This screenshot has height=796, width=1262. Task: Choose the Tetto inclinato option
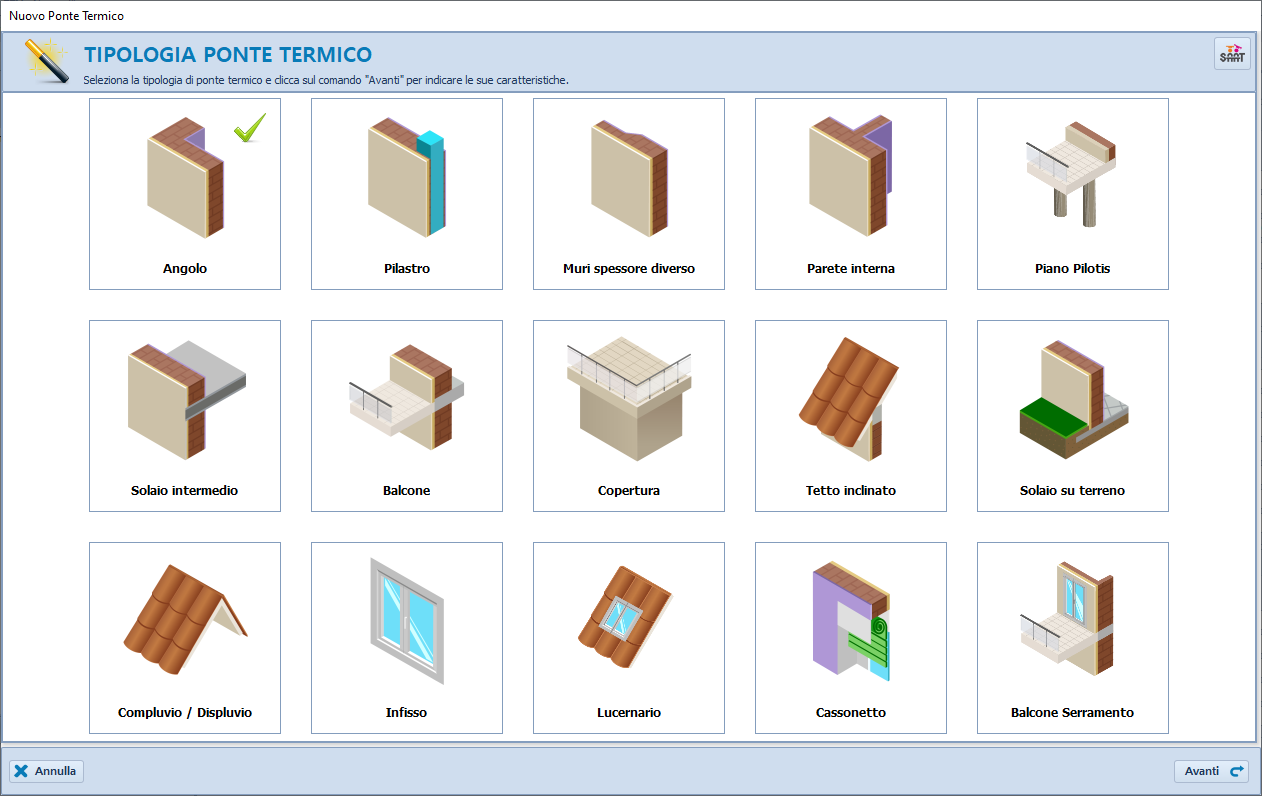point(851,416)
